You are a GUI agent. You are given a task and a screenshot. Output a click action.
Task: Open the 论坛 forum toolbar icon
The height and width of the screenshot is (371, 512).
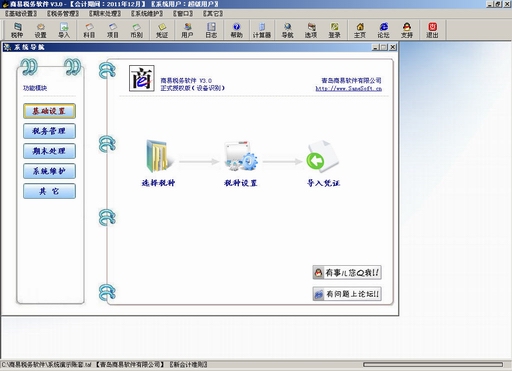pos(383,30)
